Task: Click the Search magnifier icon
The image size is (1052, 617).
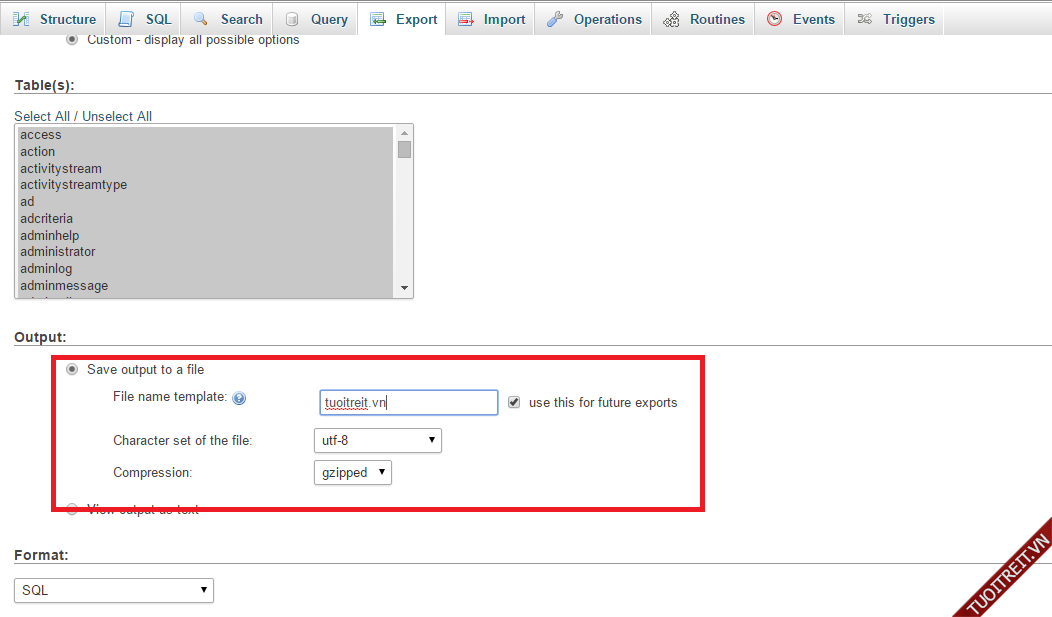Action: click(201, 19)
